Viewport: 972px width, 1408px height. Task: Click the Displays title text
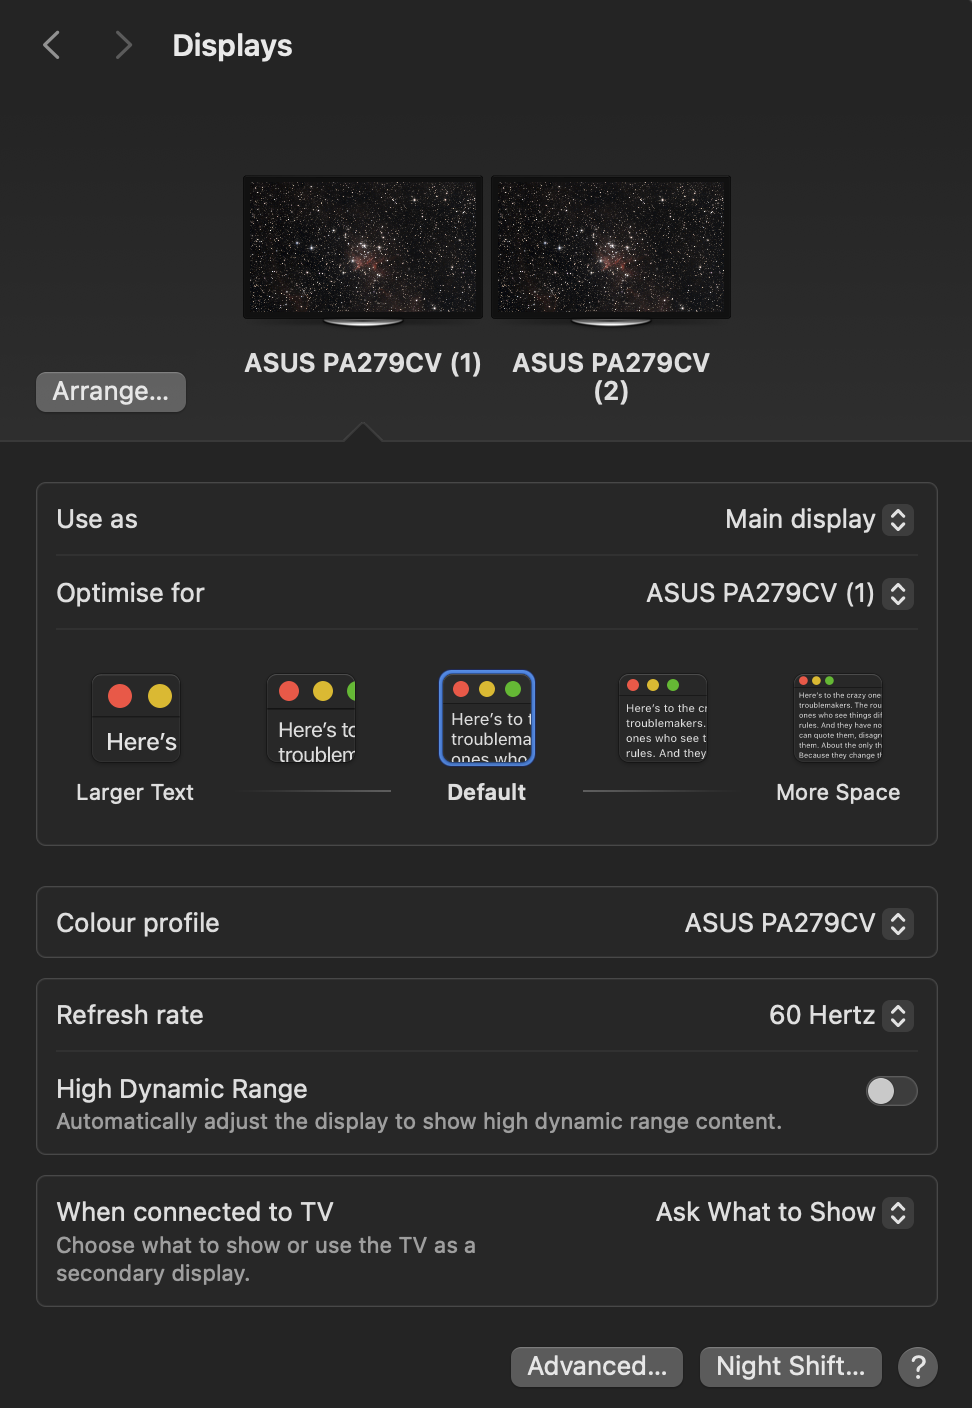pos(232,46)
